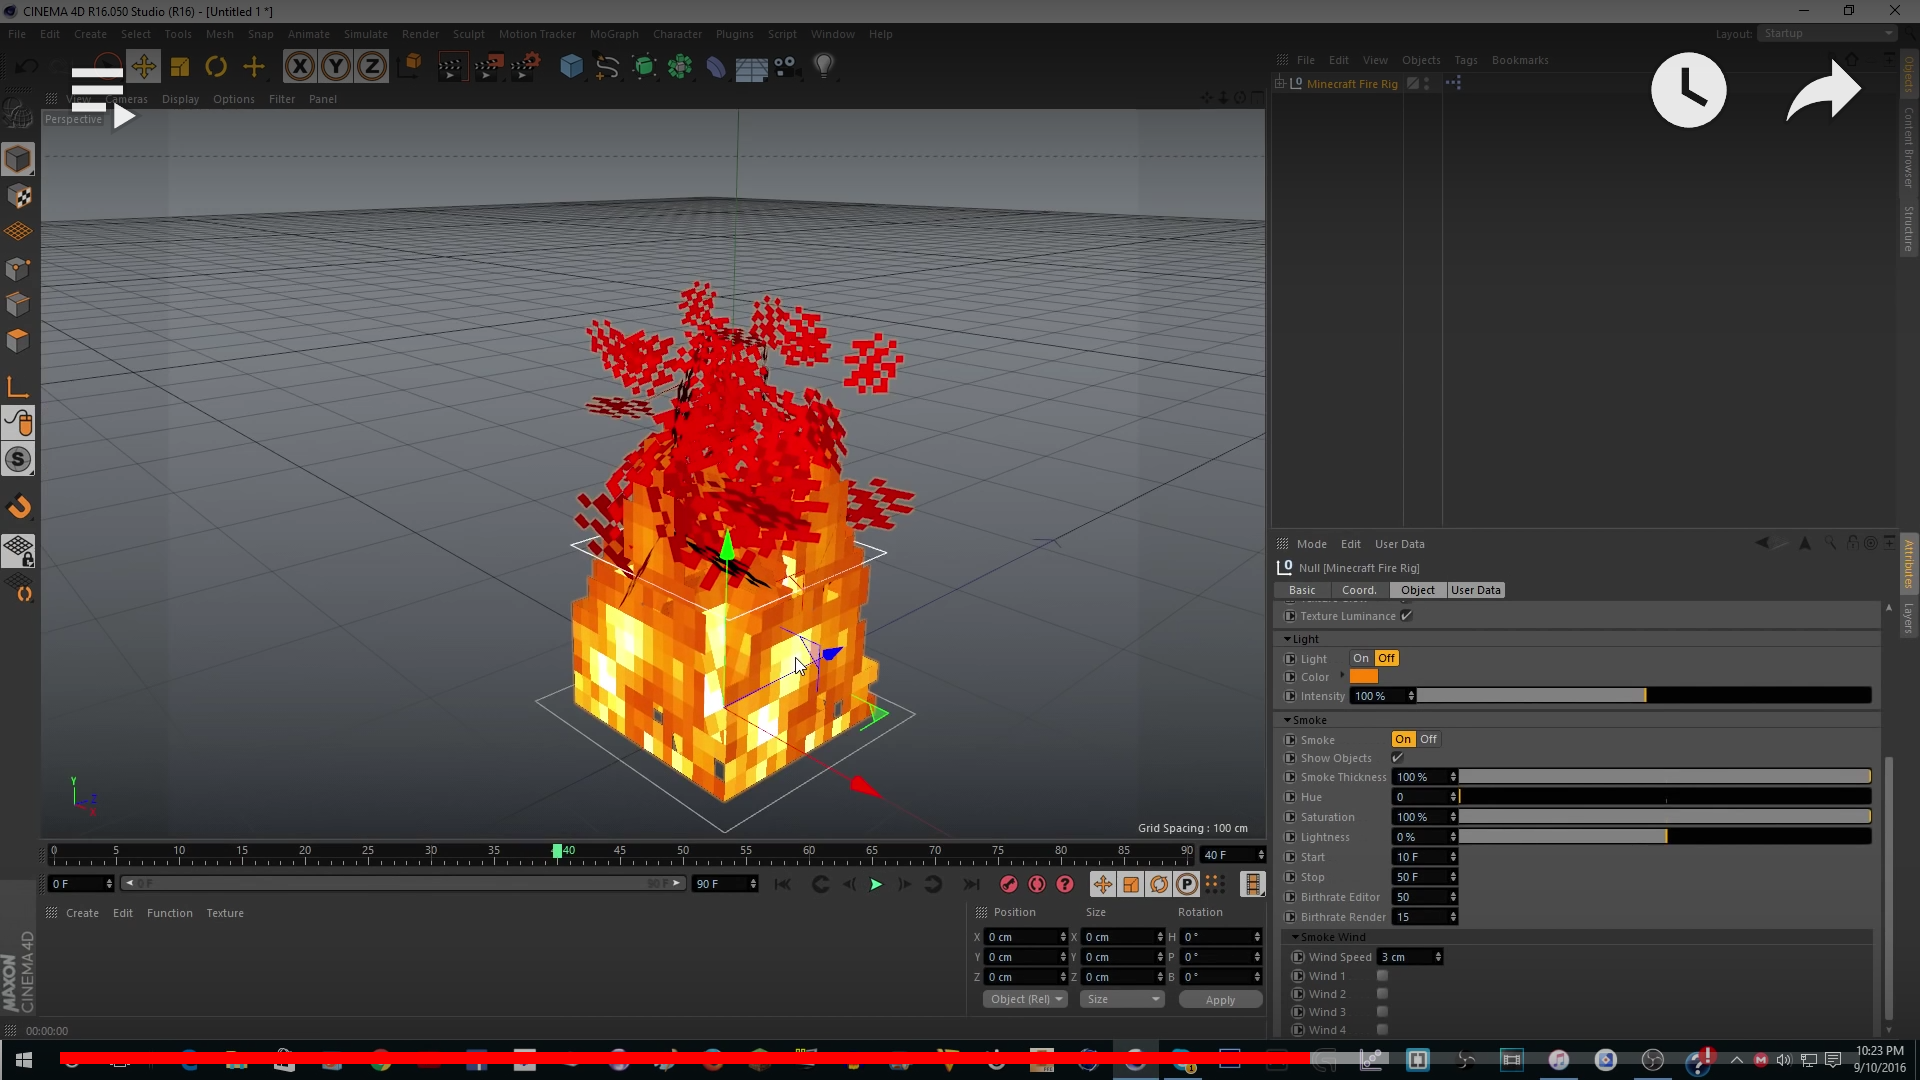The height and width of the screenshot is (1080, 1920).
Task: Click the locked workplane icon
Action: click(x=18, y=550)
